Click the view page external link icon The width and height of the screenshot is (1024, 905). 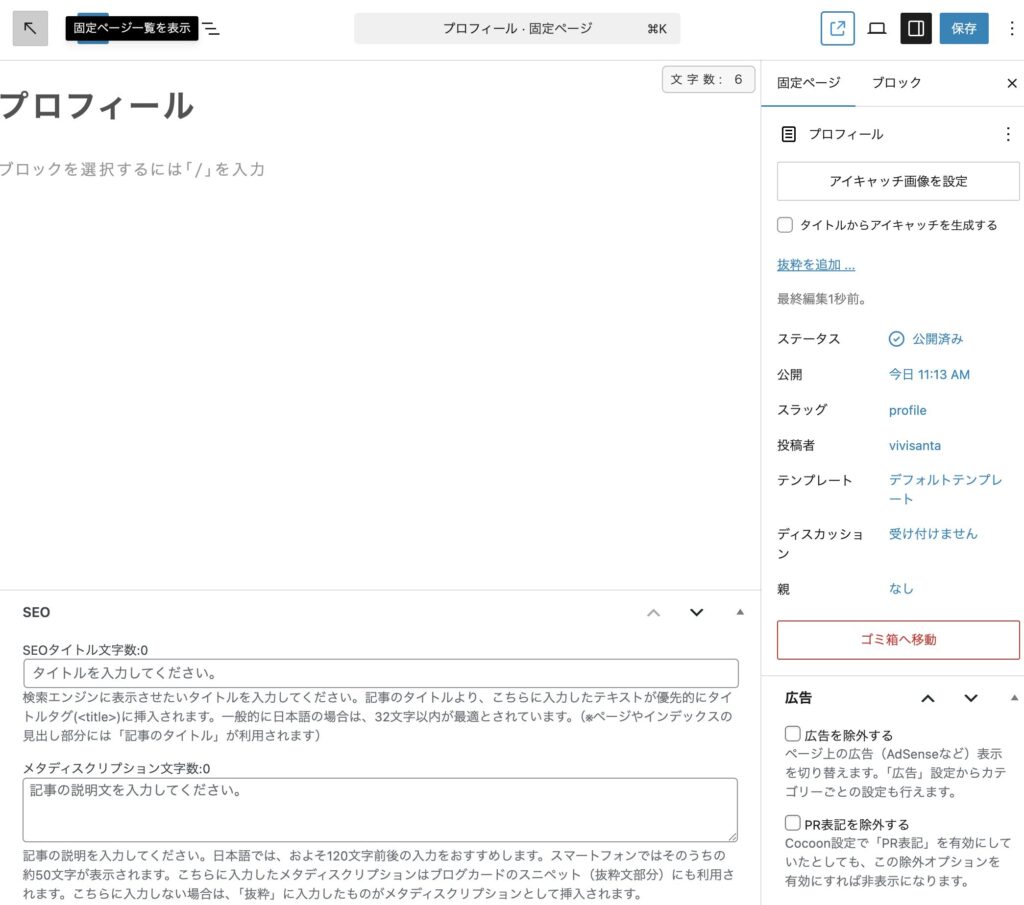tap(837, 28)
